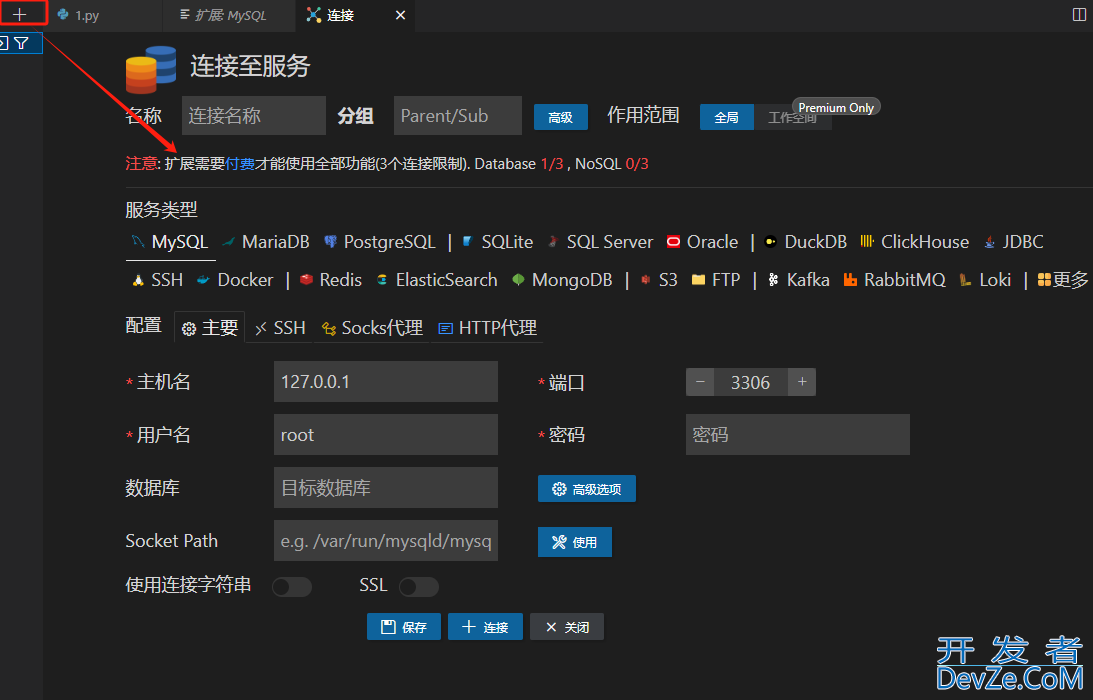
Task: Select PostgreSQL service type
Action: click(x=380, y=242)
